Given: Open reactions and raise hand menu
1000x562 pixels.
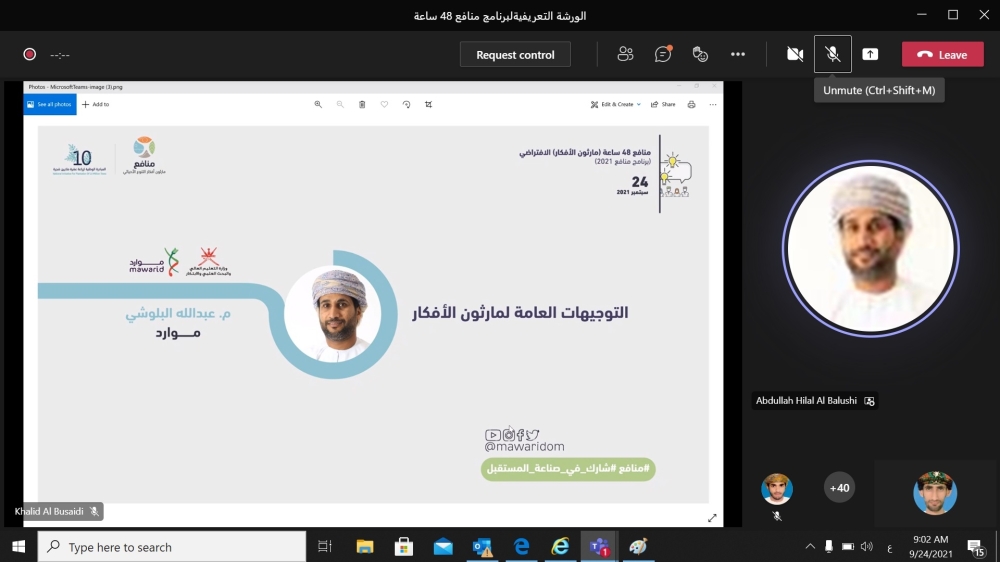Looking at the screenshot, I should coord(700,54).
